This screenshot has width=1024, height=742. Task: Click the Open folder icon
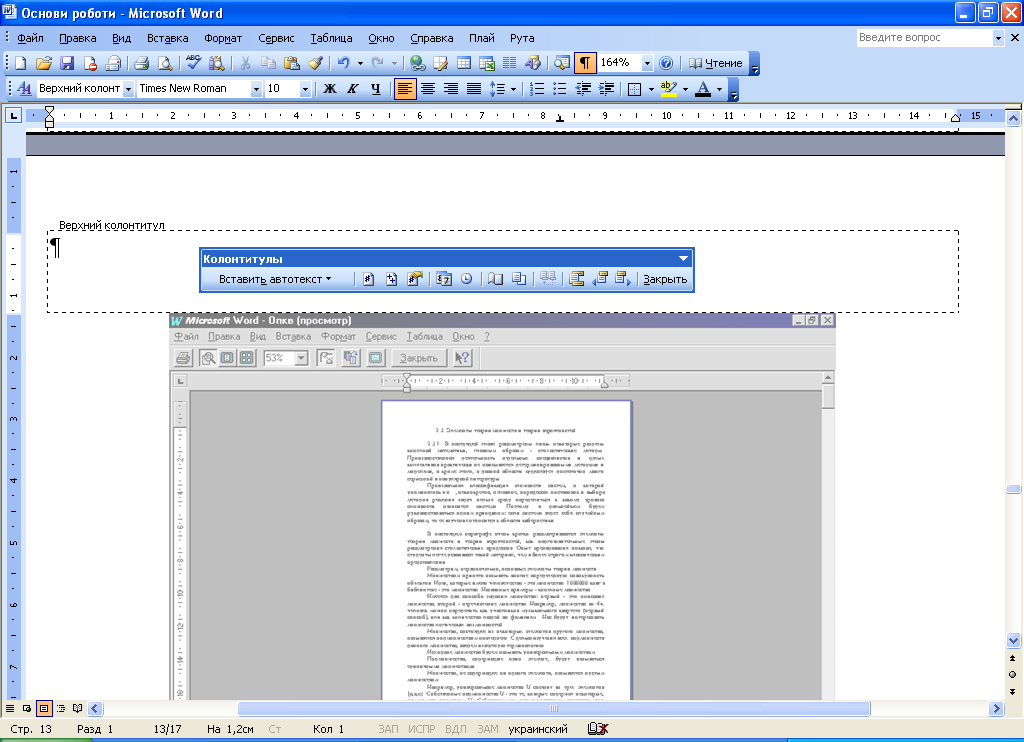tap(43, 63)
